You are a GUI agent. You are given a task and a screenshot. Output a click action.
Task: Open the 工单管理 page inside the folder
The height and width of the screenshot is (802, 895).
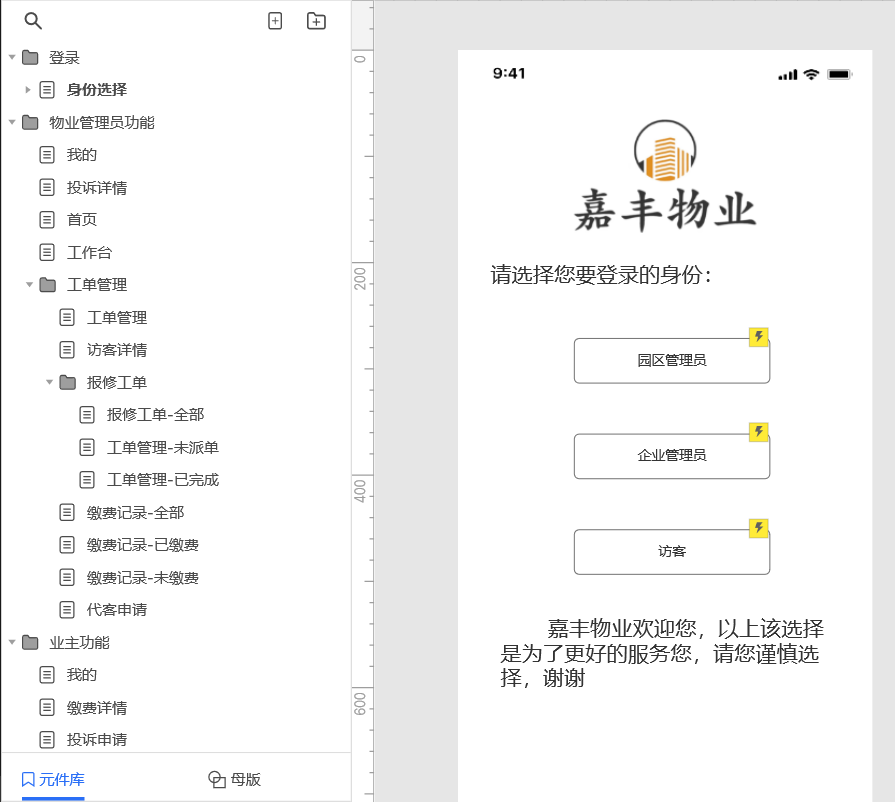point(116,317)
